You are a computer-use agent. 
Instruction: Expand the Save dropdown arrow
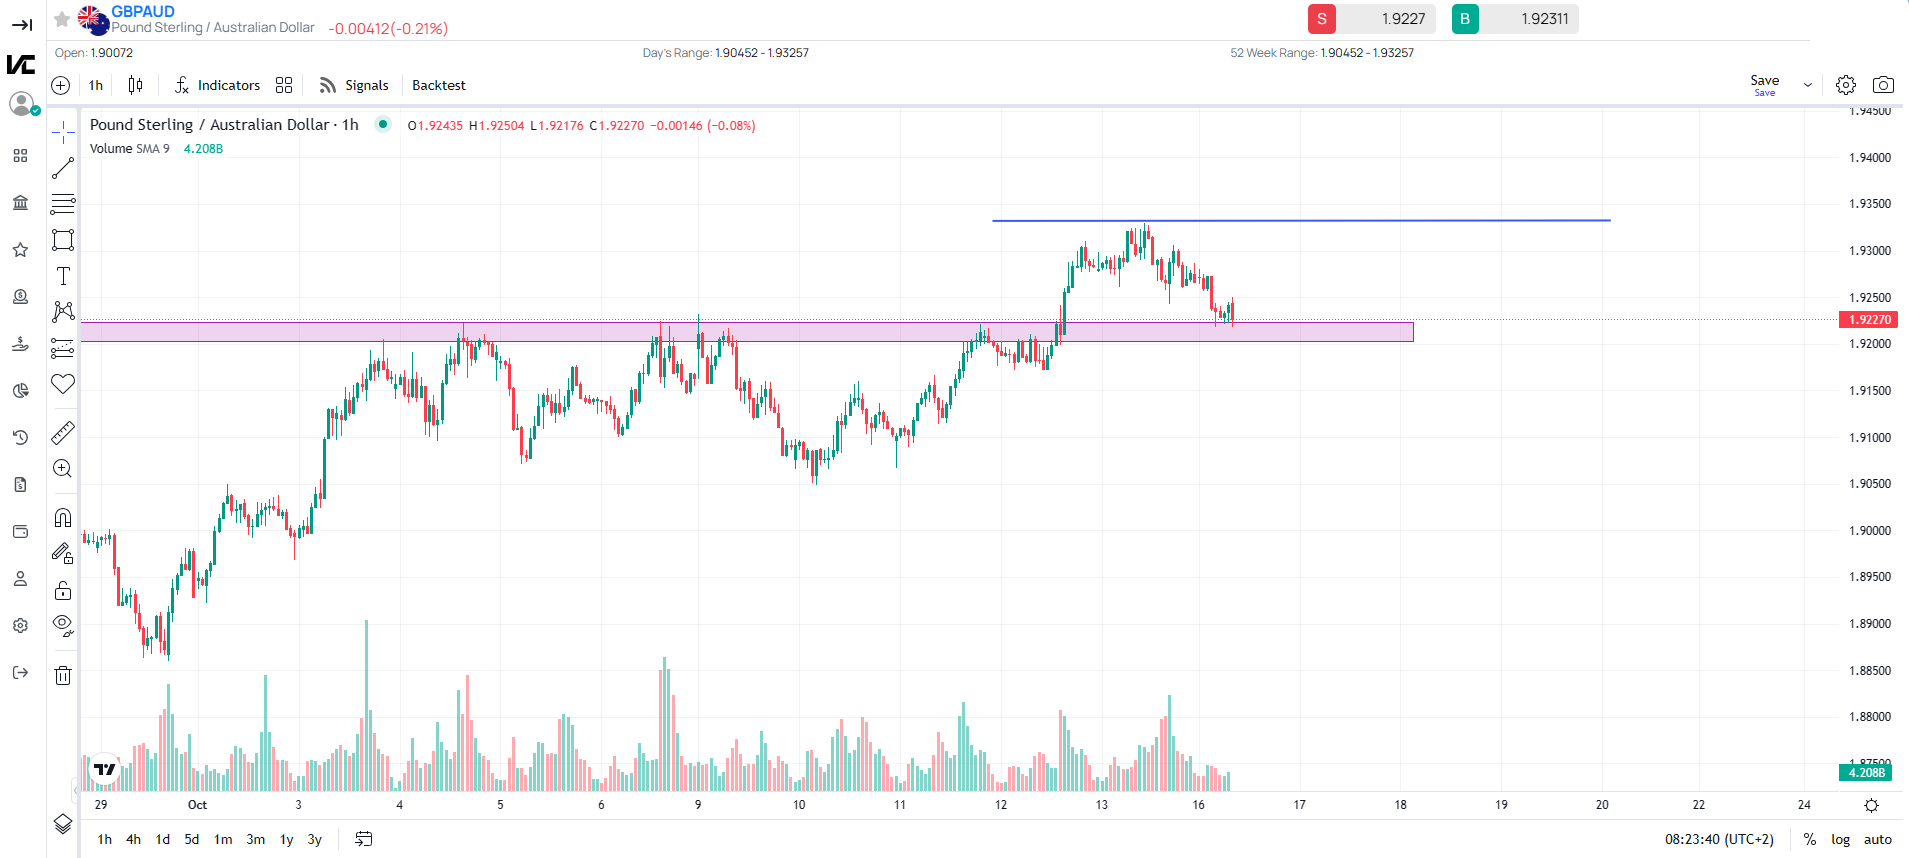(1808, 85)
